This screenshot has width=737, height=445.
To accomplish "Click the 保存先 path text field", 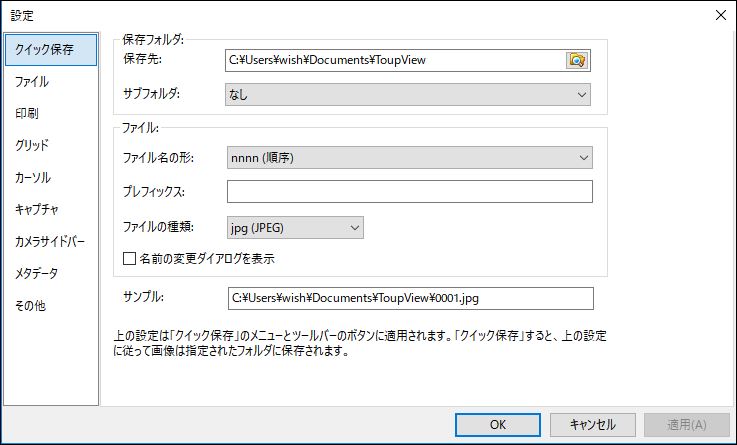I will [x=395, y=60].
